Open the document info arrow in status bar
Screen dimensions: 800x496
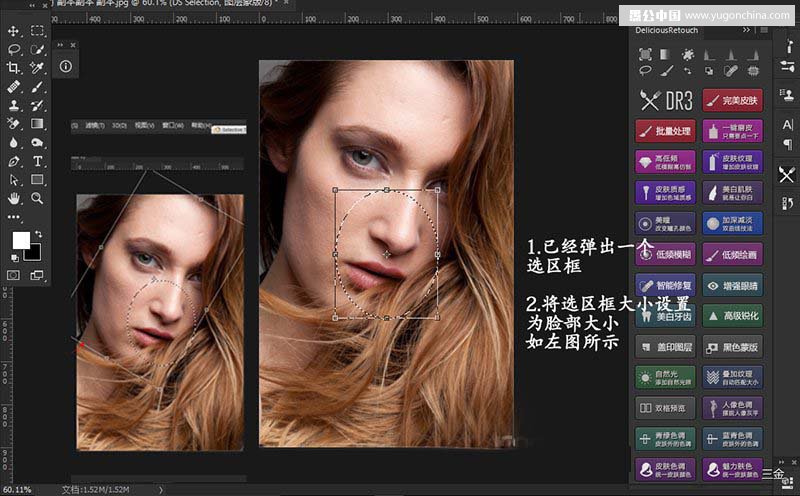(161, 490)
